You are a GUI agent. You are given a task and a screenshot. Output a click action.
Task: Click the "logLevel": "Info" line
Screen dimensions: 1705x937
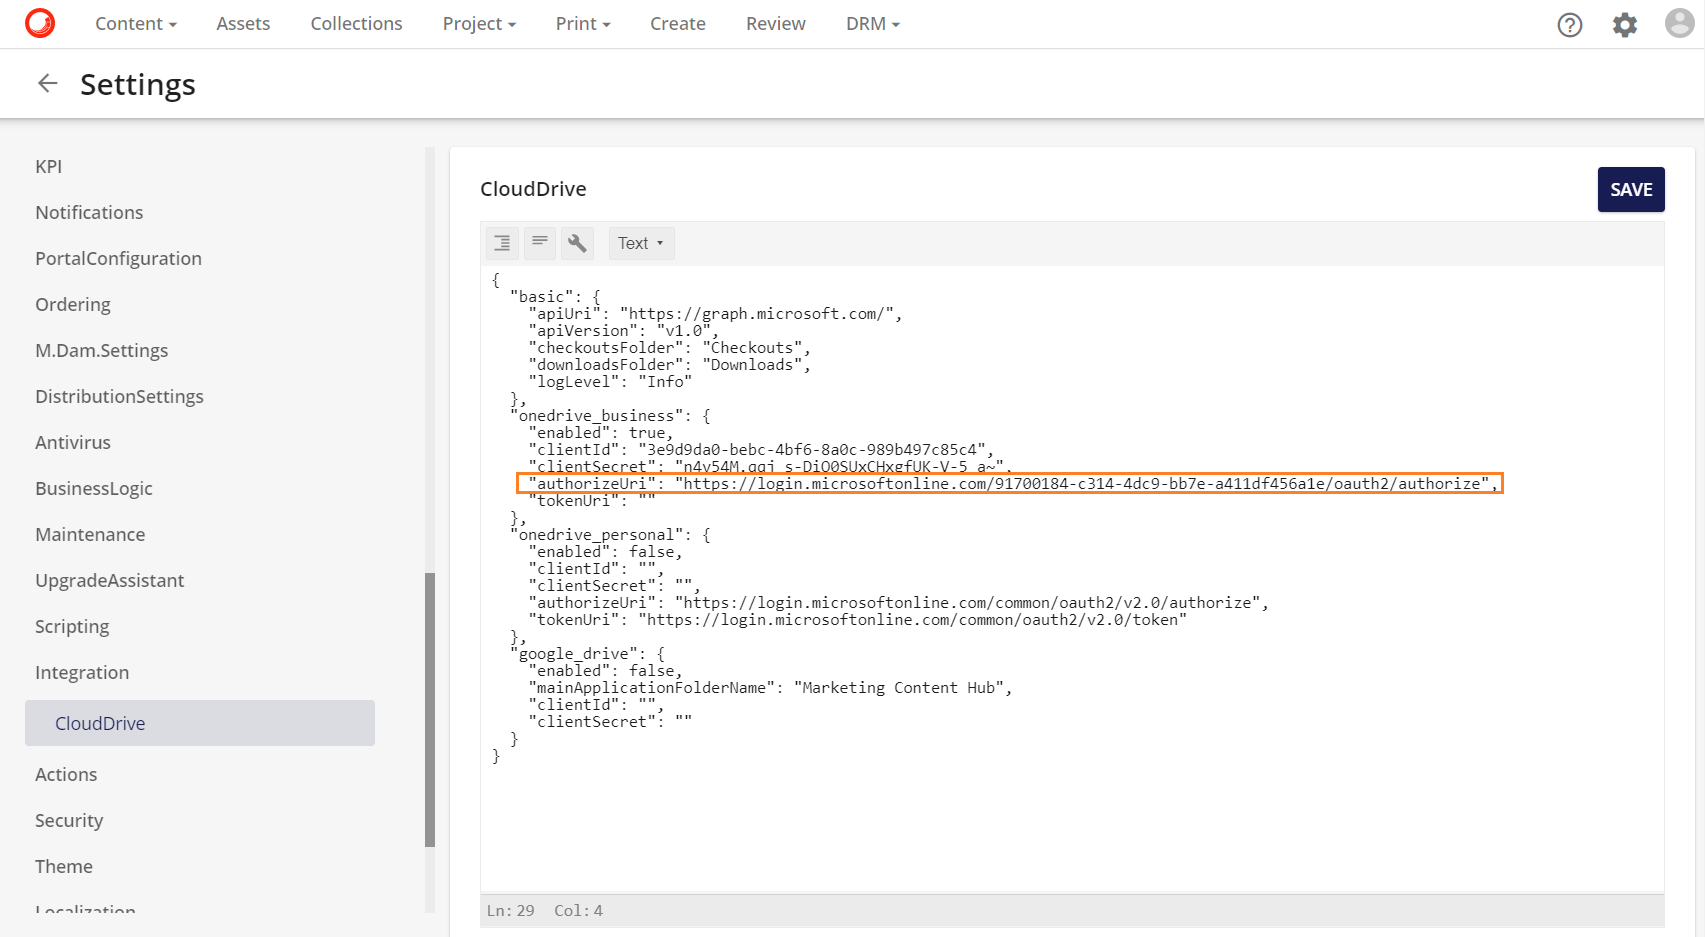[x=610, y=382]
